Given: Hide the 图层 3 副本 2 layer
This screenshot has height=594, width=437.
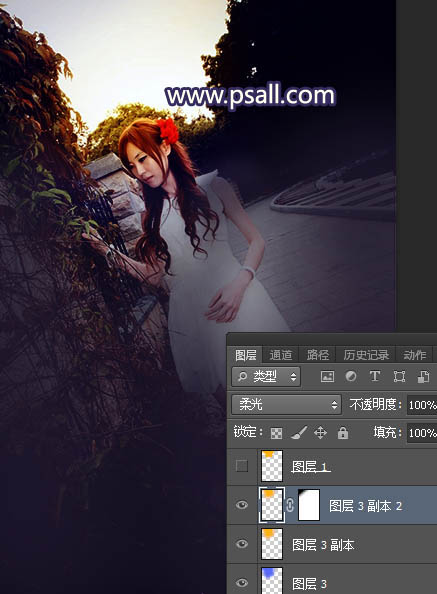Looking at the screenshot, I should click(x=242, y=505).
